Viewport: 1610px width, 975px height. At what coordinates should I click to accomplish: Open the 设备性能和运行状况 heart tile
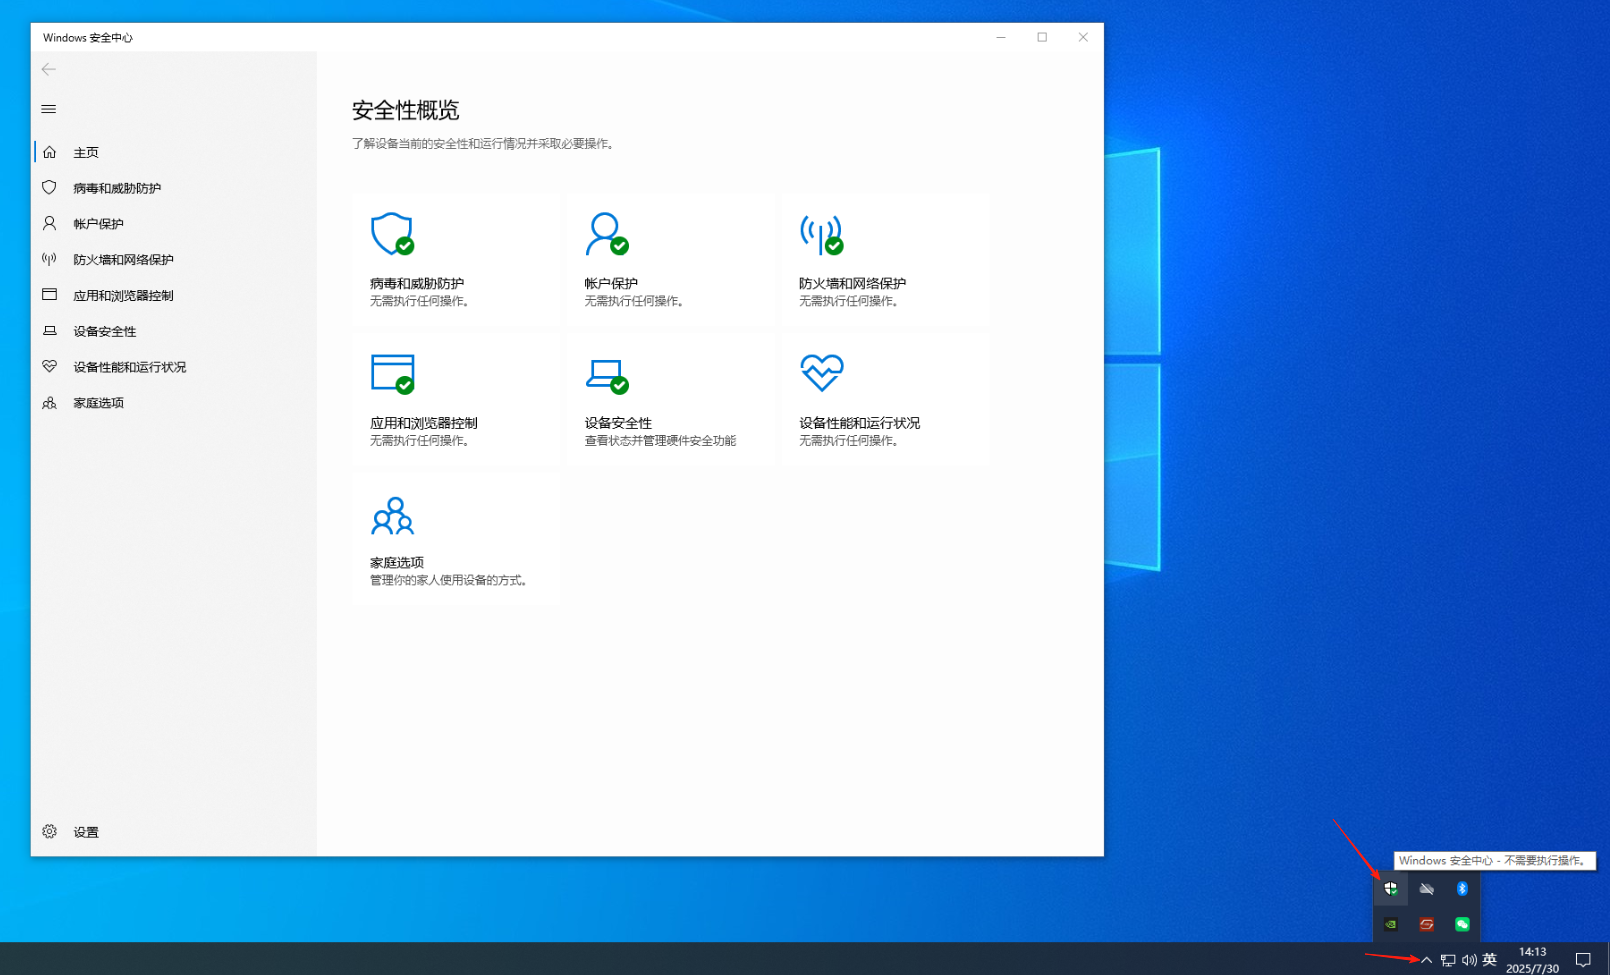coord(885,400)
